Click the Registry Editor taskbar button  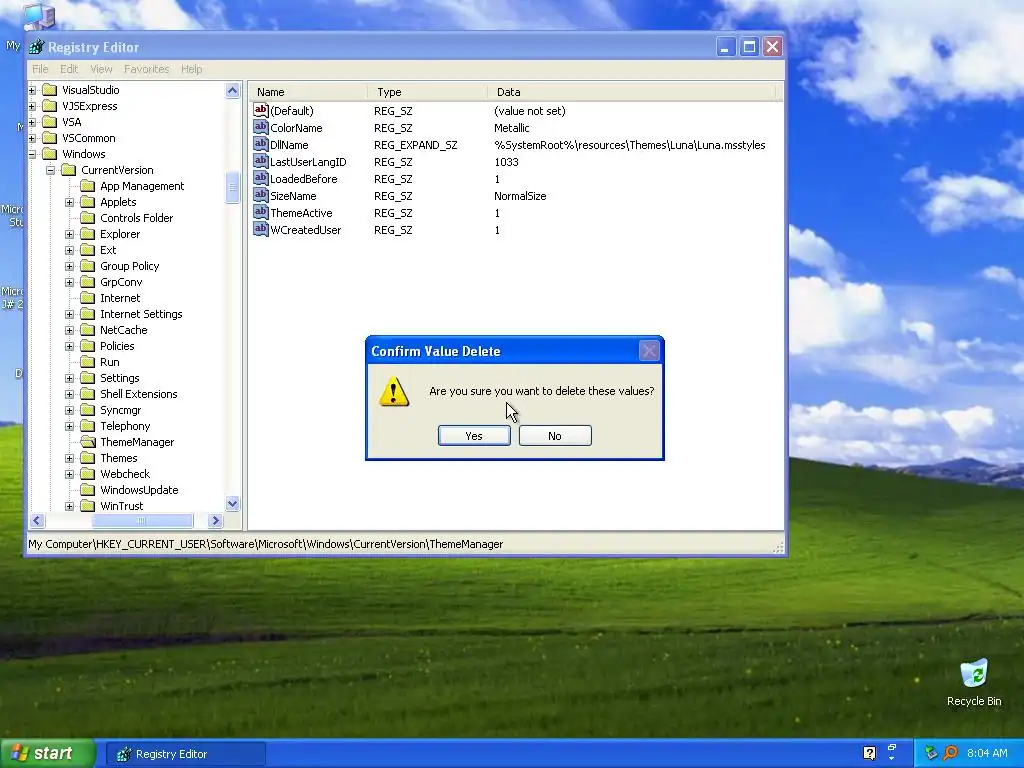click(186, 754)
